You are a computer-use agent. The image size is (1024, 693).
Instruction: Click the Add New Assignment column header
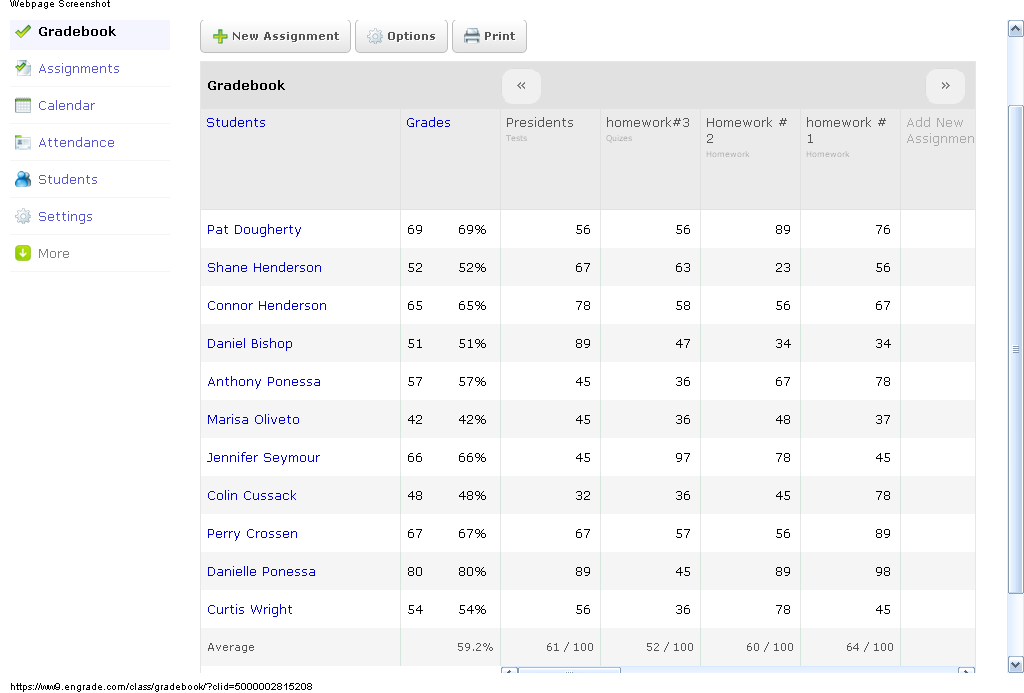pyautogui.click(x=938, y=131)
